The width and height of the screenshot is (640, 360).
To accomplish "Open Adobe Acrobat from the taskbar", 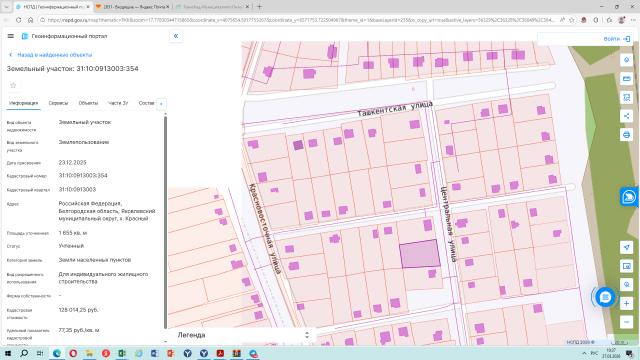I will click(220, 353).
